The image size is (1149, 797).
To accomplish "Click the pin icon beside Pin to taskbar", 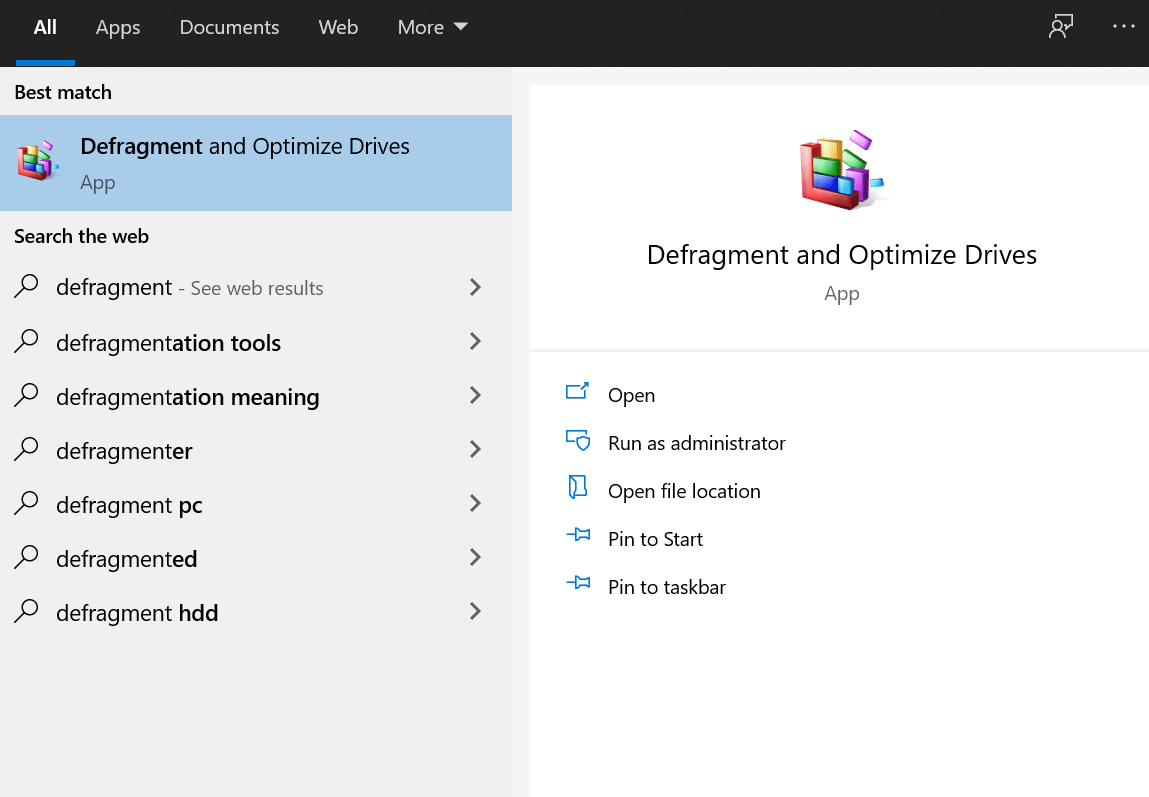I will click(578, 584).
